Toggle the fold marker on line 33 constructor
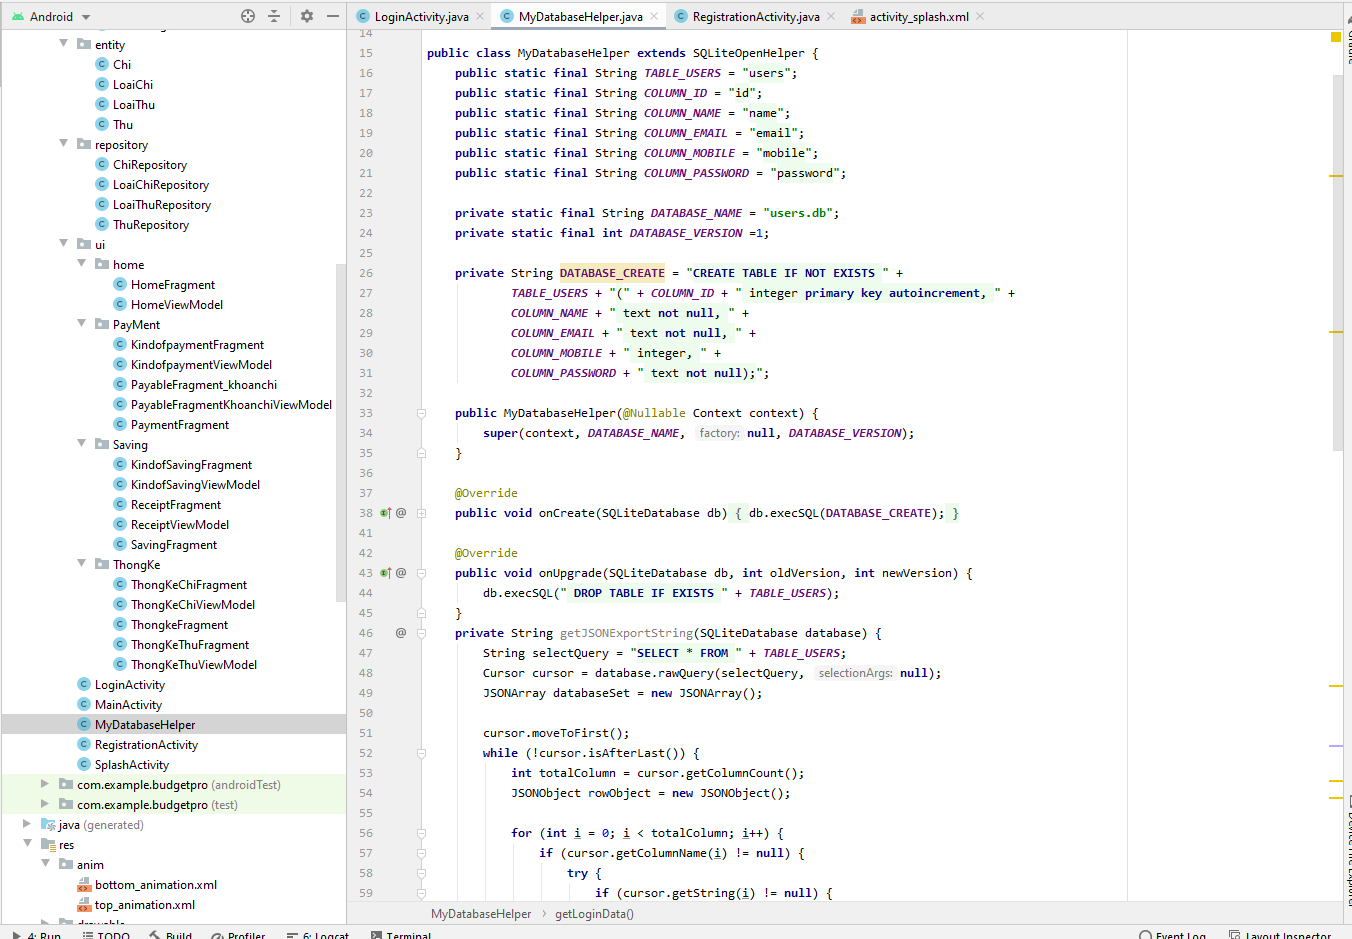The width and height of the screenshot is (1352, 939). pos(421,413)
